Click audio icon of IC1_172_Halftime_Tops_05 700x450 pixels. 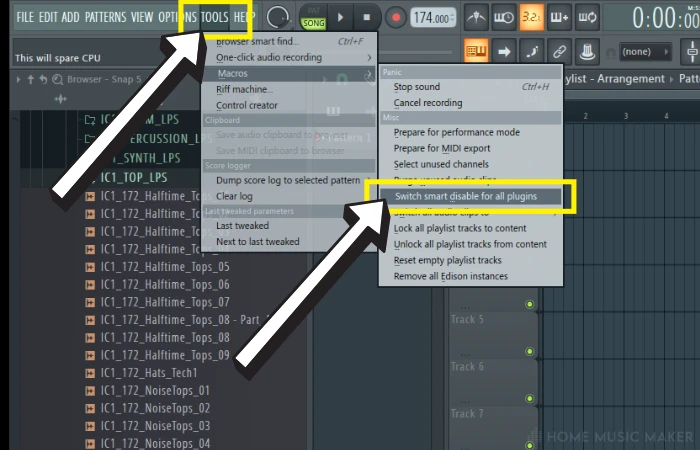(x=90, y=267)
